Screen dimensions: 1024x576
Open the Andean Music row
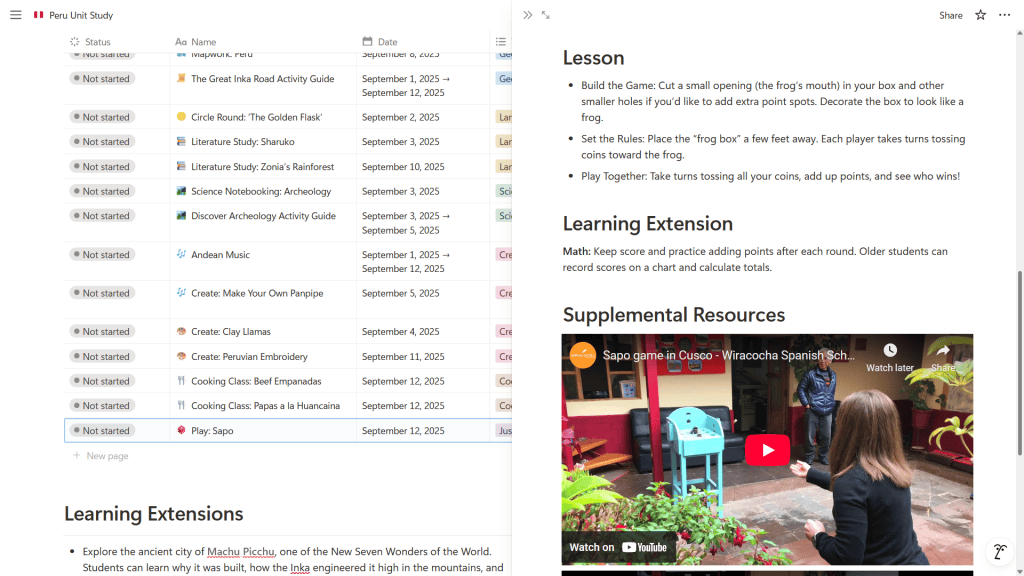pyautogui.click(x=220, y=255)
